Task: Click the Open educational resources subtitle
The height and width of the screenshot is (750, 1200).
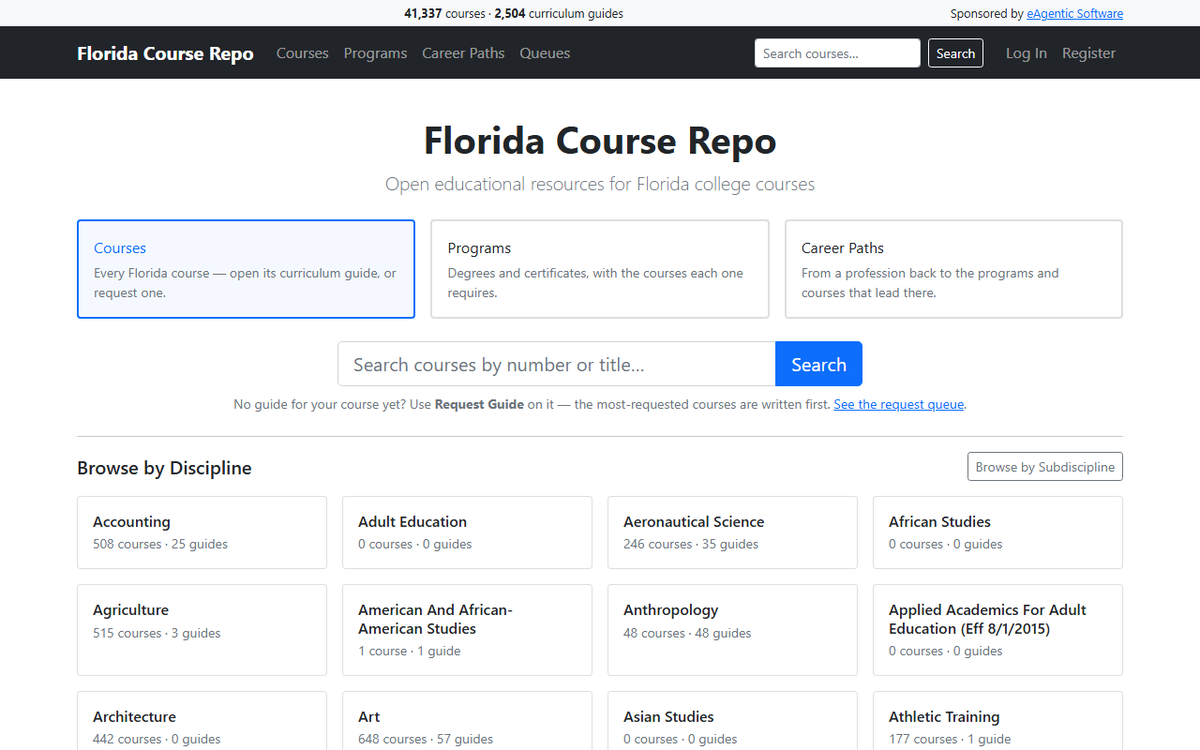Action: (600, 184)
